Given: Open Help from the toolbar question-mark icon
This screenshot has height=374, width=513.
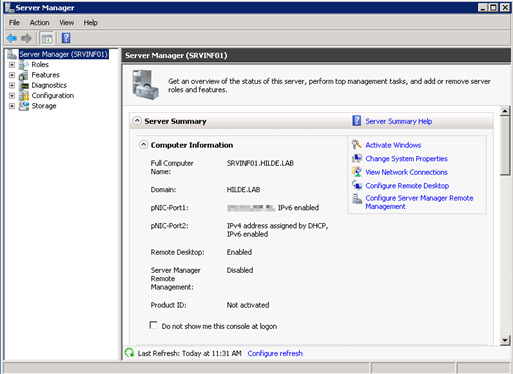Looking at the screenshot, I should [66, 38].
